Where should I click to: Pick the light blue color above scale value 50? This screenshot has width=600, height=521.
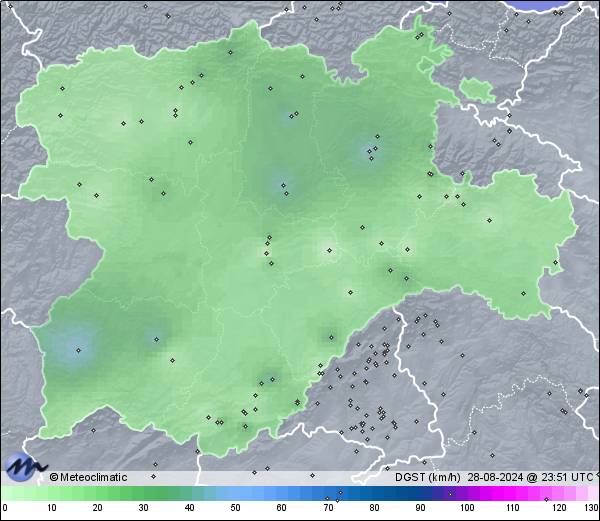[235, 493]
